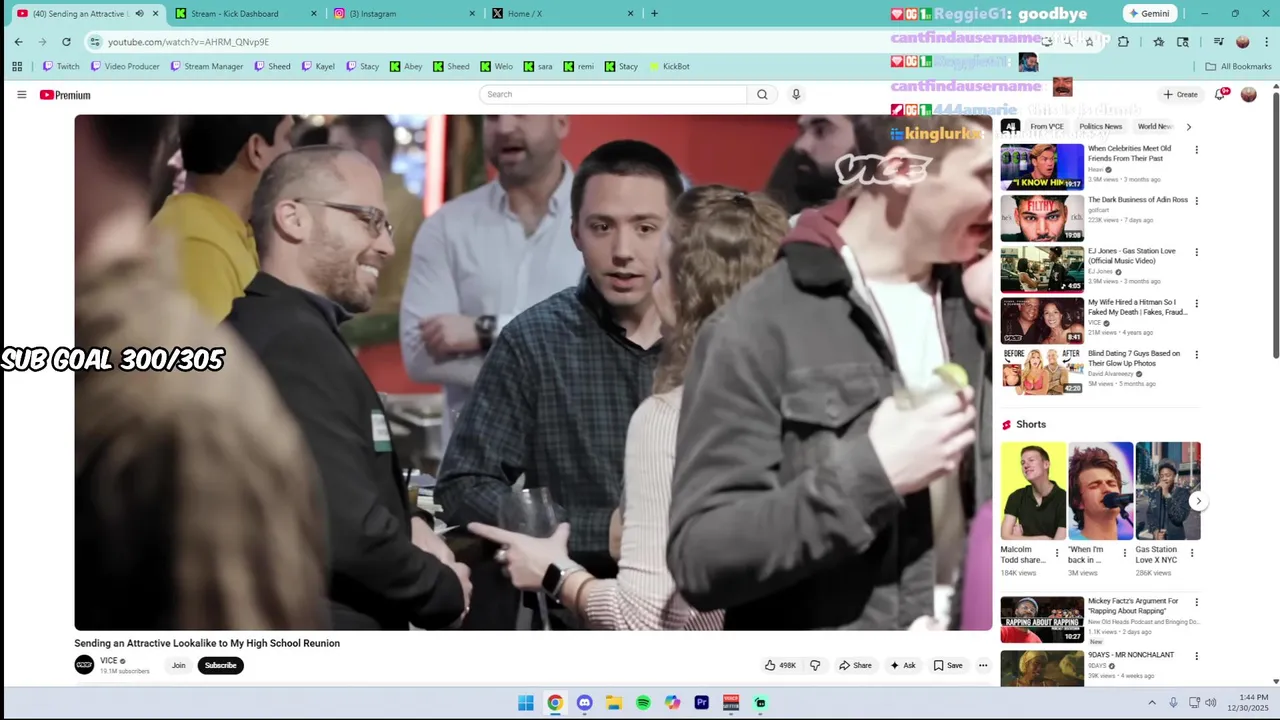Open 'Blind Dating 7 Guys' video thumbnail
Viewport: 1280px width, 720px height.
point(1042,371)
